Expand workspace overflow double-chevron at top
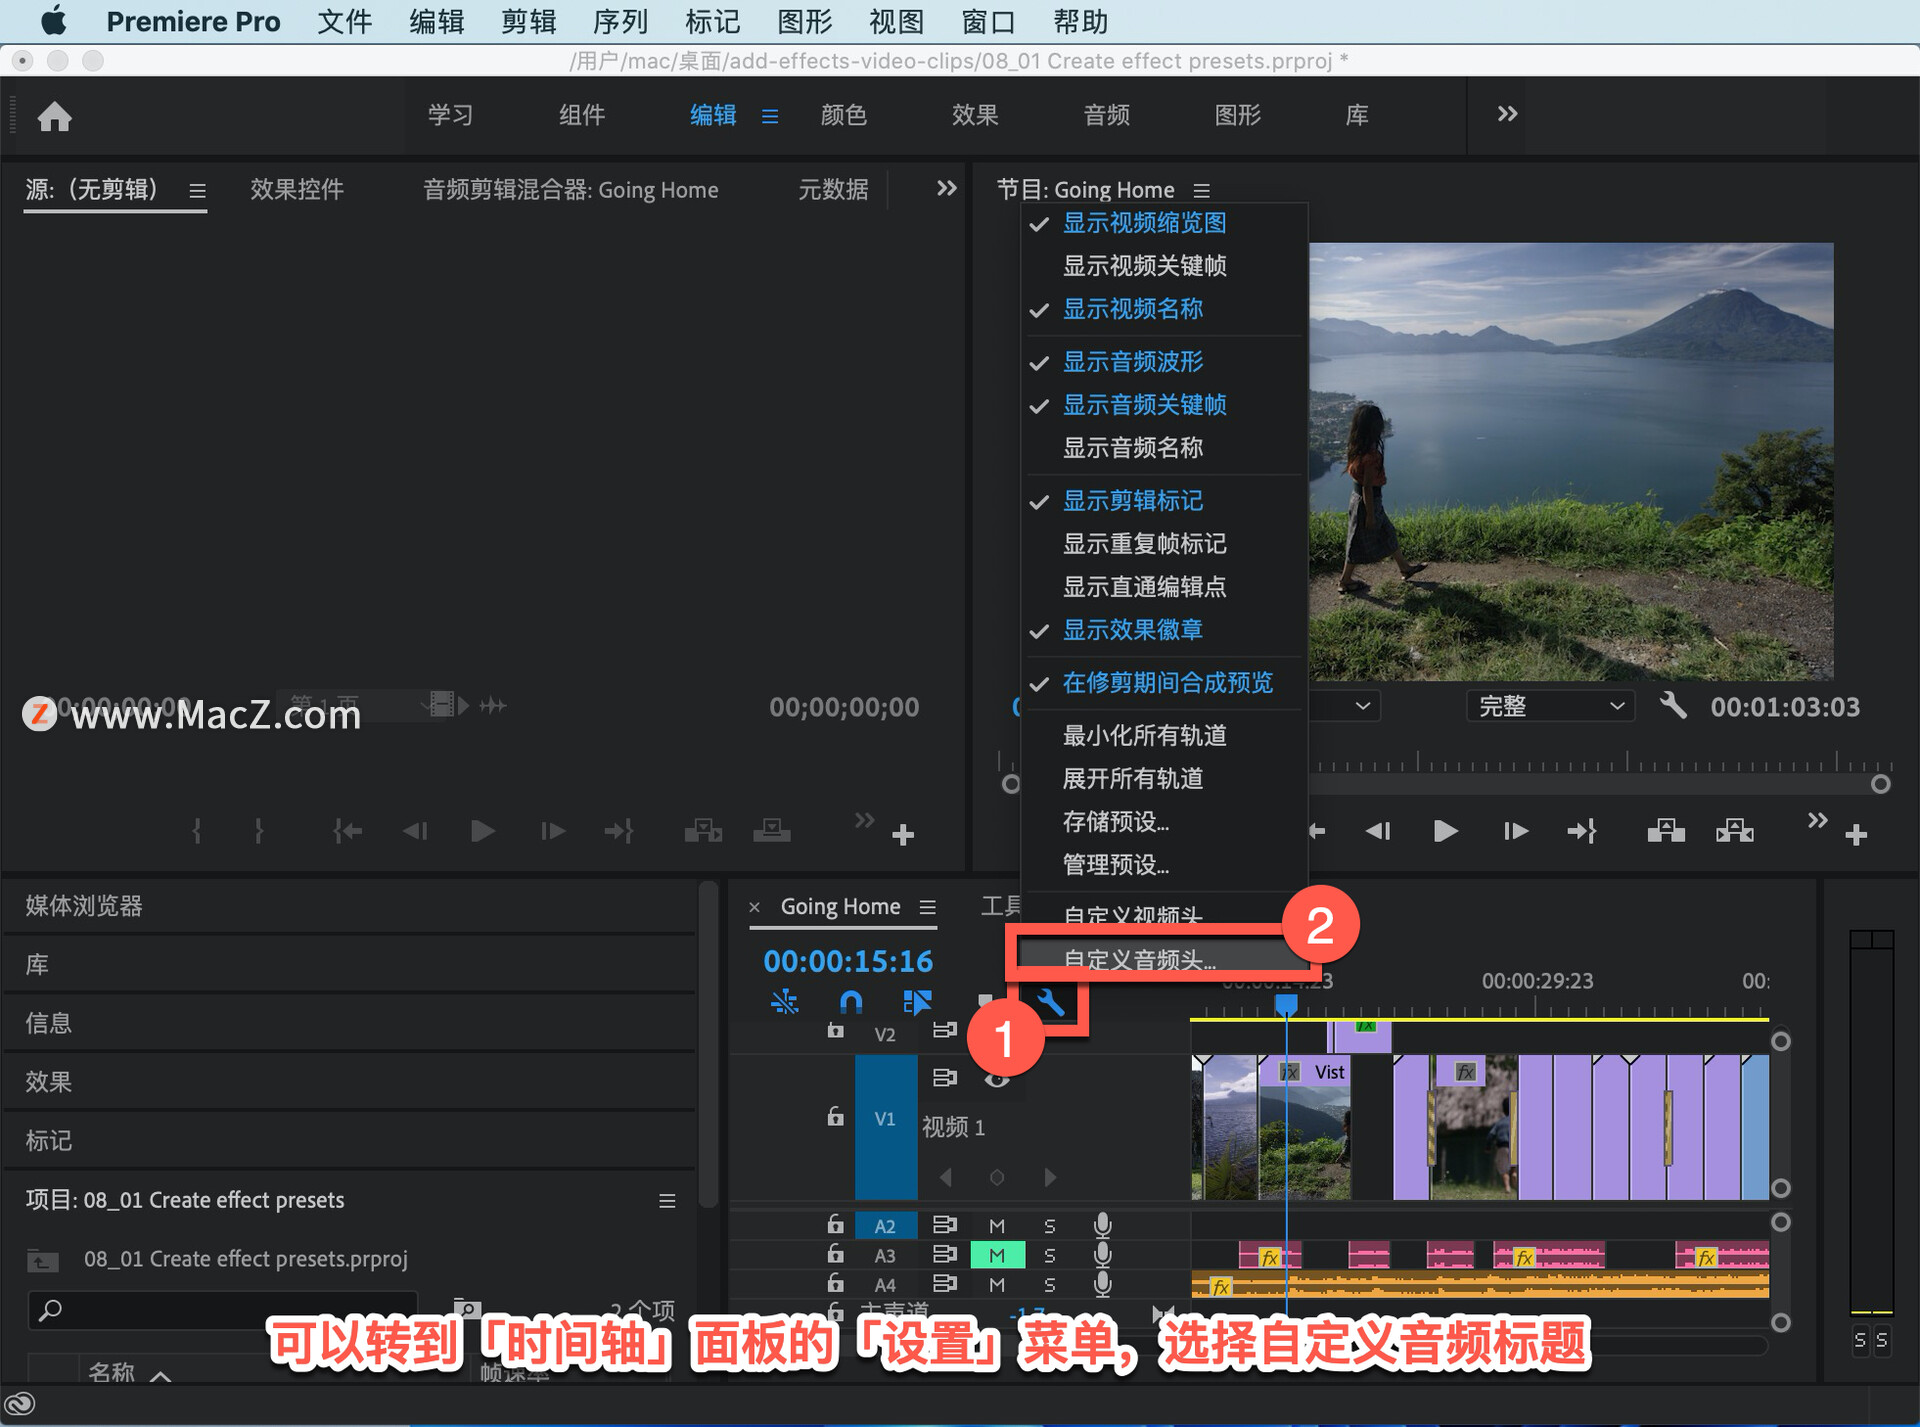The image size is (1920, 1427). [1507, 114]
